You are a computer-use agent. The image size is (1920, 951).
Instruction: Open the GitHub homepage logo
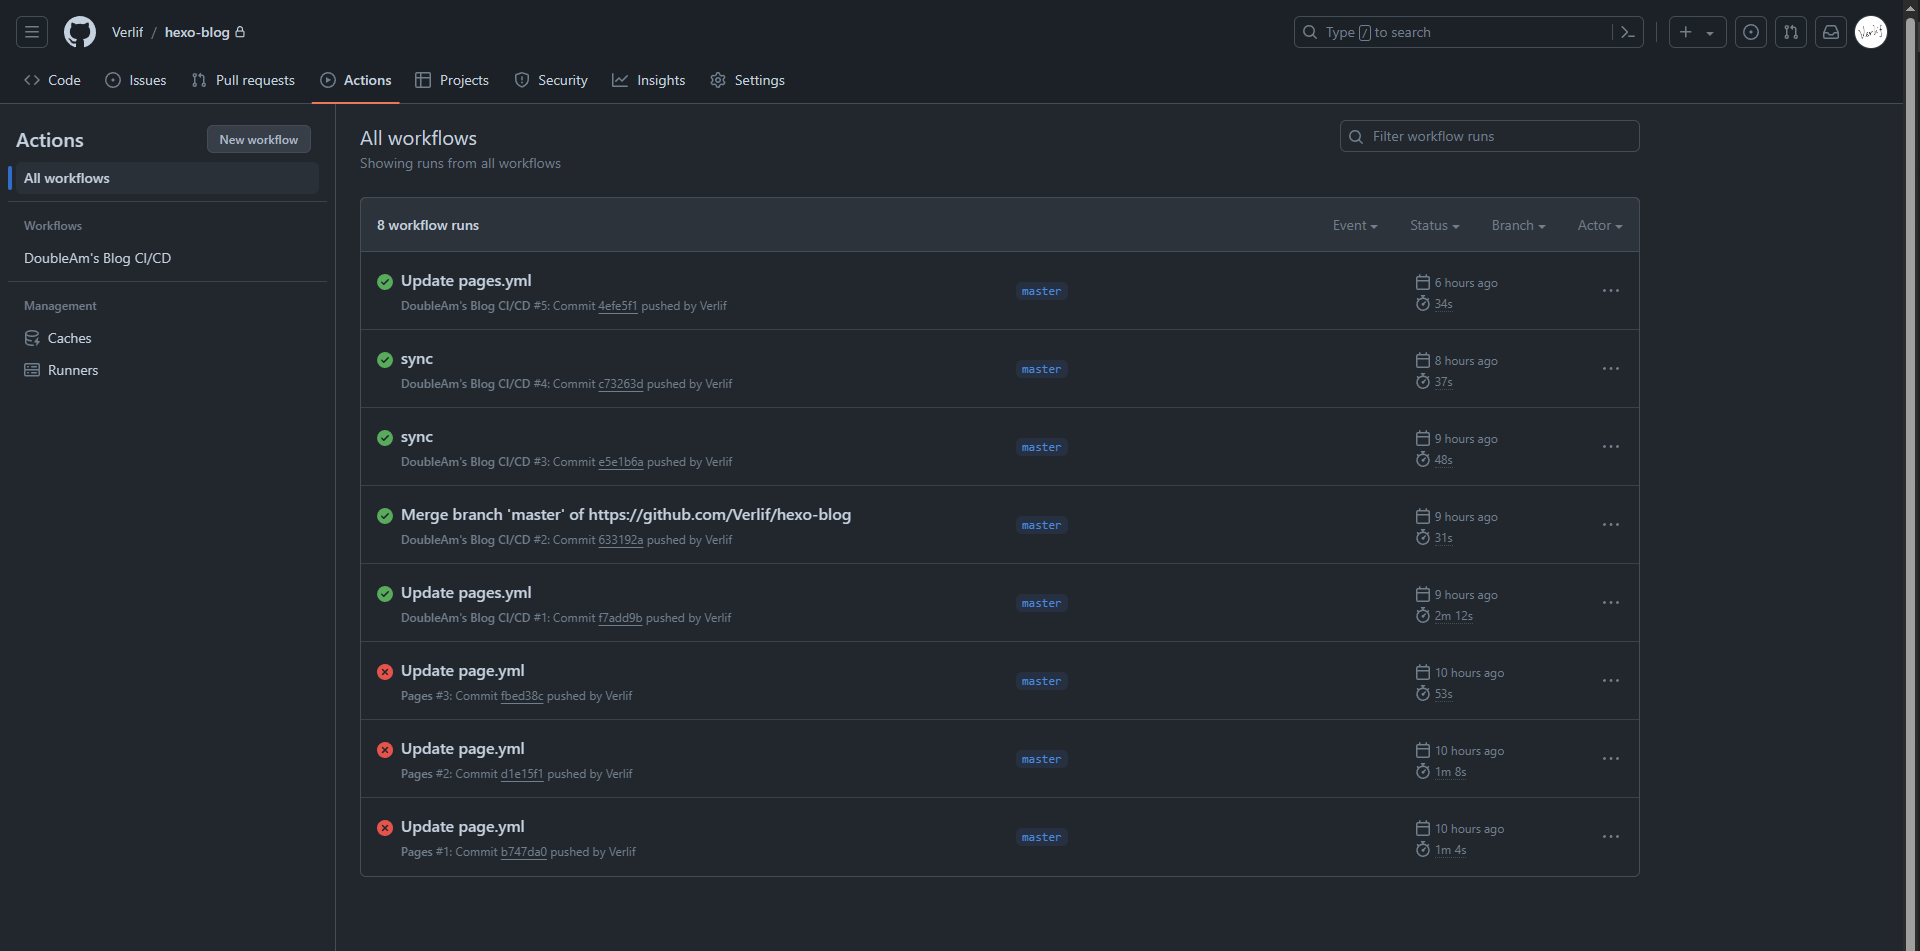click(80, 32)
